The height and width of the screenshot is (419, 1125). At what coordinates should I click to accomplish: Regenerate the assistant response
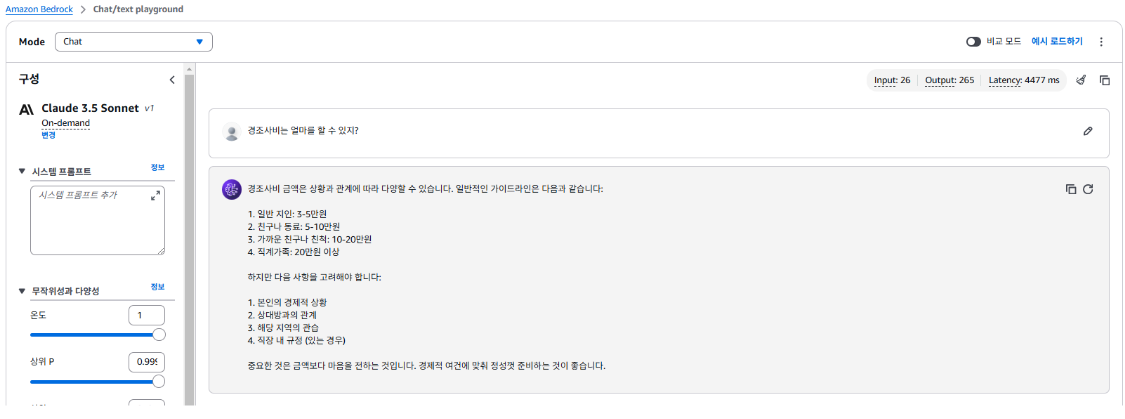[x=1088, y=189]
